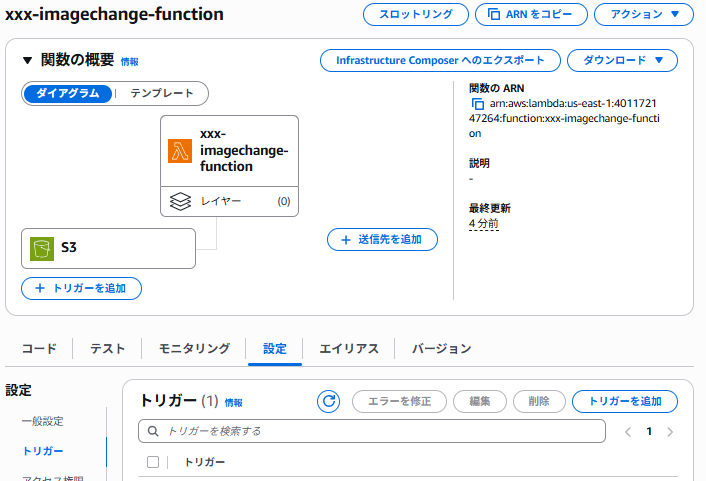Click the 4 分前 last-updated value
Image resolution: width=706 pixels, height=481 pixels.
[484, 223]
